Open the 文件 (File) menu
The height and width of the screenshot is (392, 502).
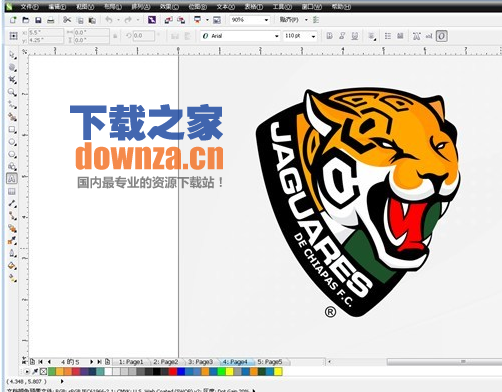(30, 6)
